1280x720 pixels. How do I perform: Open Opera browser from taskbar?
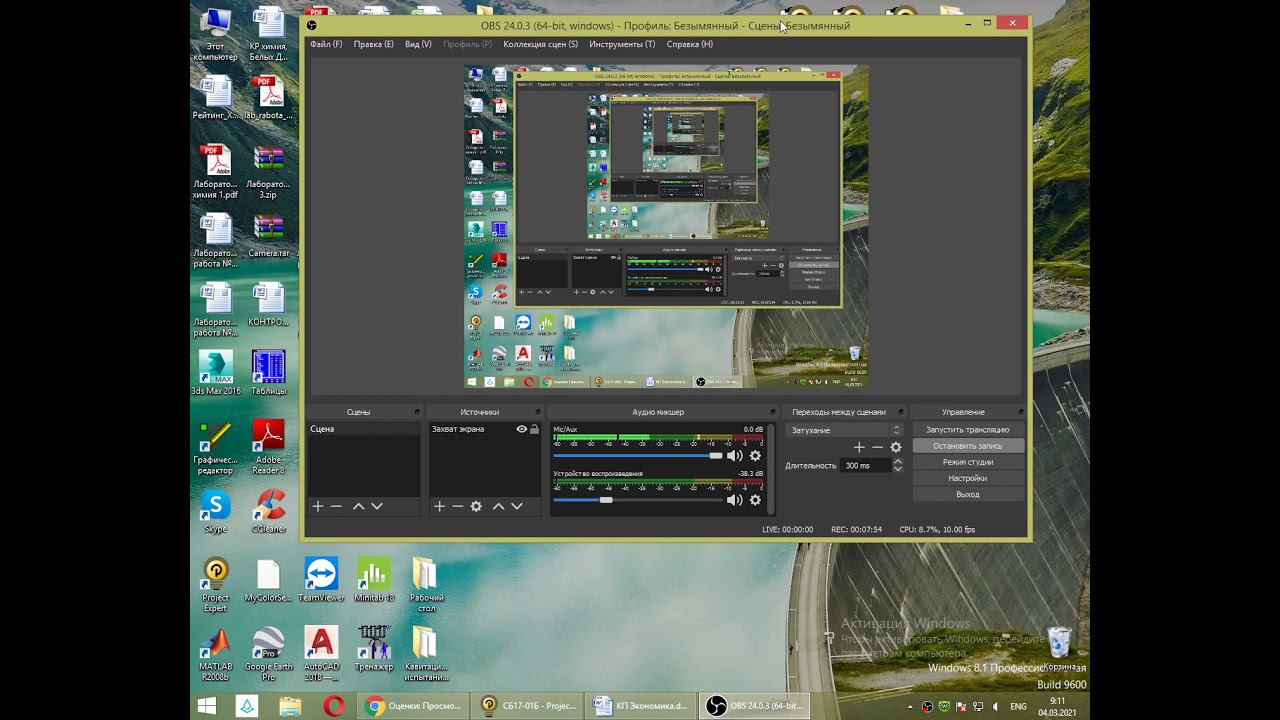[x=334, y=706]
